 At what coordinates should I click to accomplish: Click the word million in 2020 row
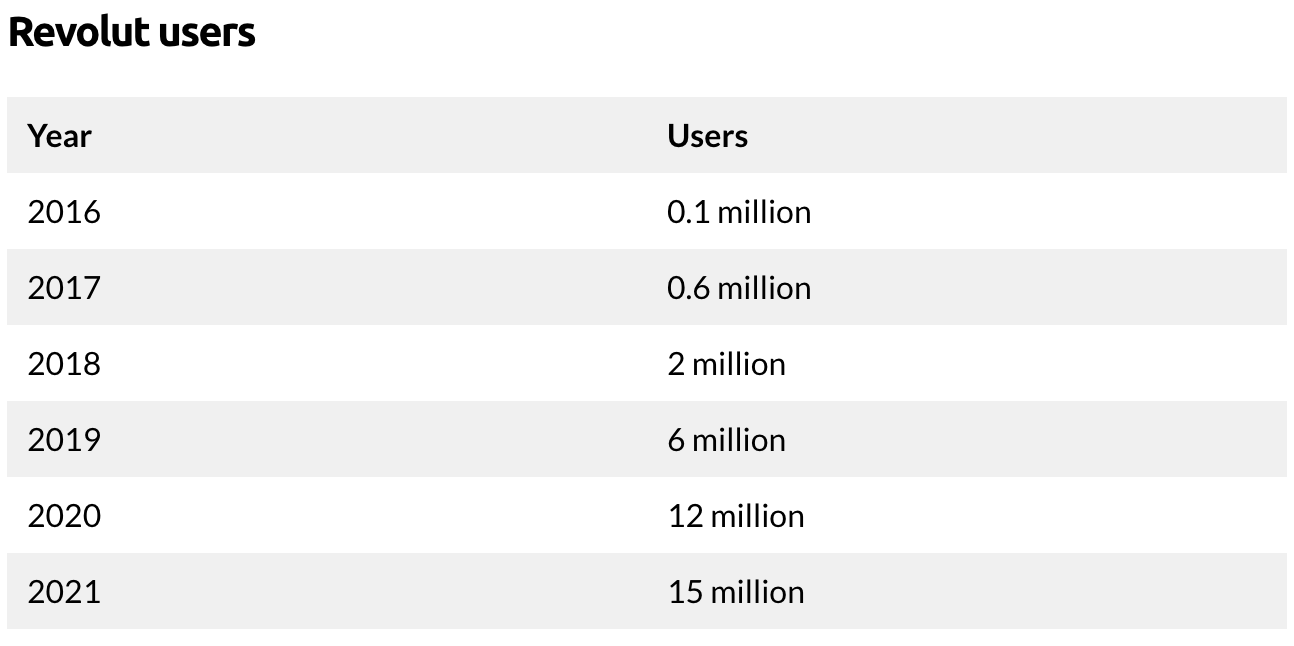point(758,516)
